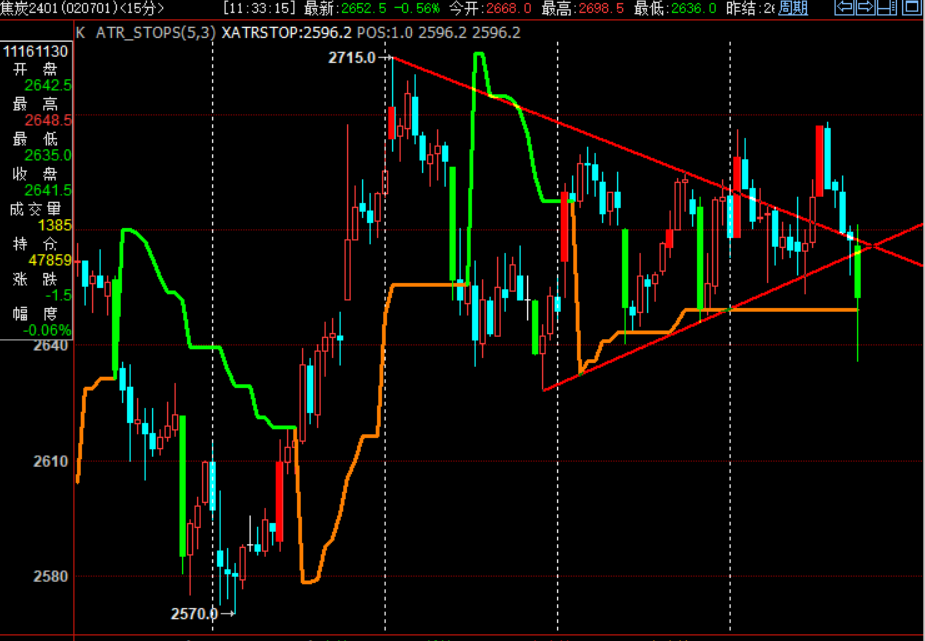
Task: Click the 2570.0 low price marker
Action: tap(193, 613)
